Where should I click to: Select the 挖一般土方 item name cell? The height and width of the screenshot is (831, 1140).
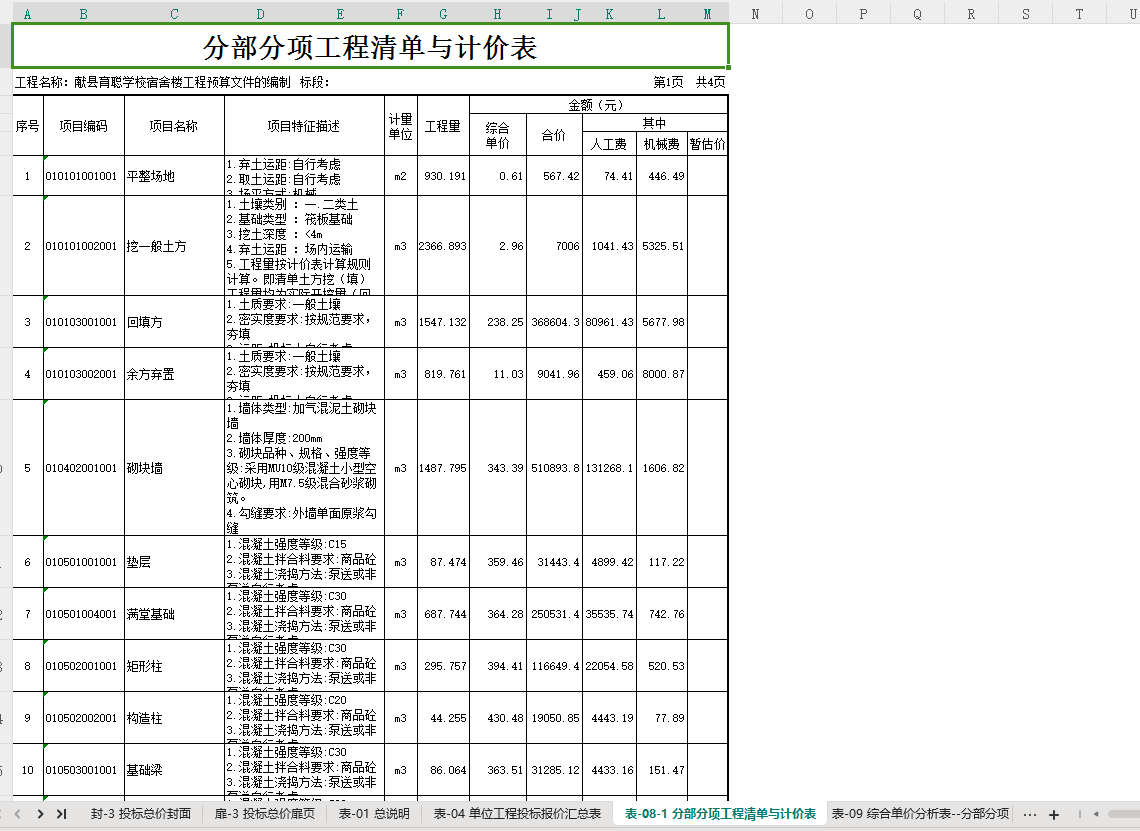(x=174, y=246)
